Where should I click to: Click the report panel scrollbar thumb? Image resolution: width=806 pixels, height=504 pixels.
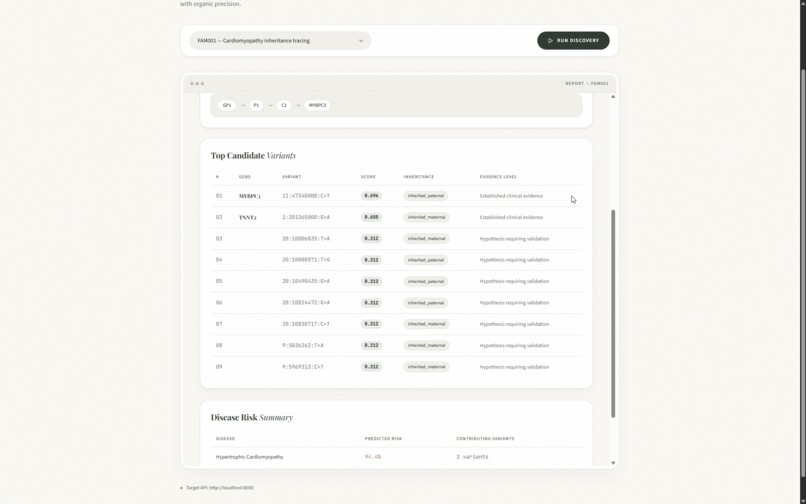coord(613,314)
